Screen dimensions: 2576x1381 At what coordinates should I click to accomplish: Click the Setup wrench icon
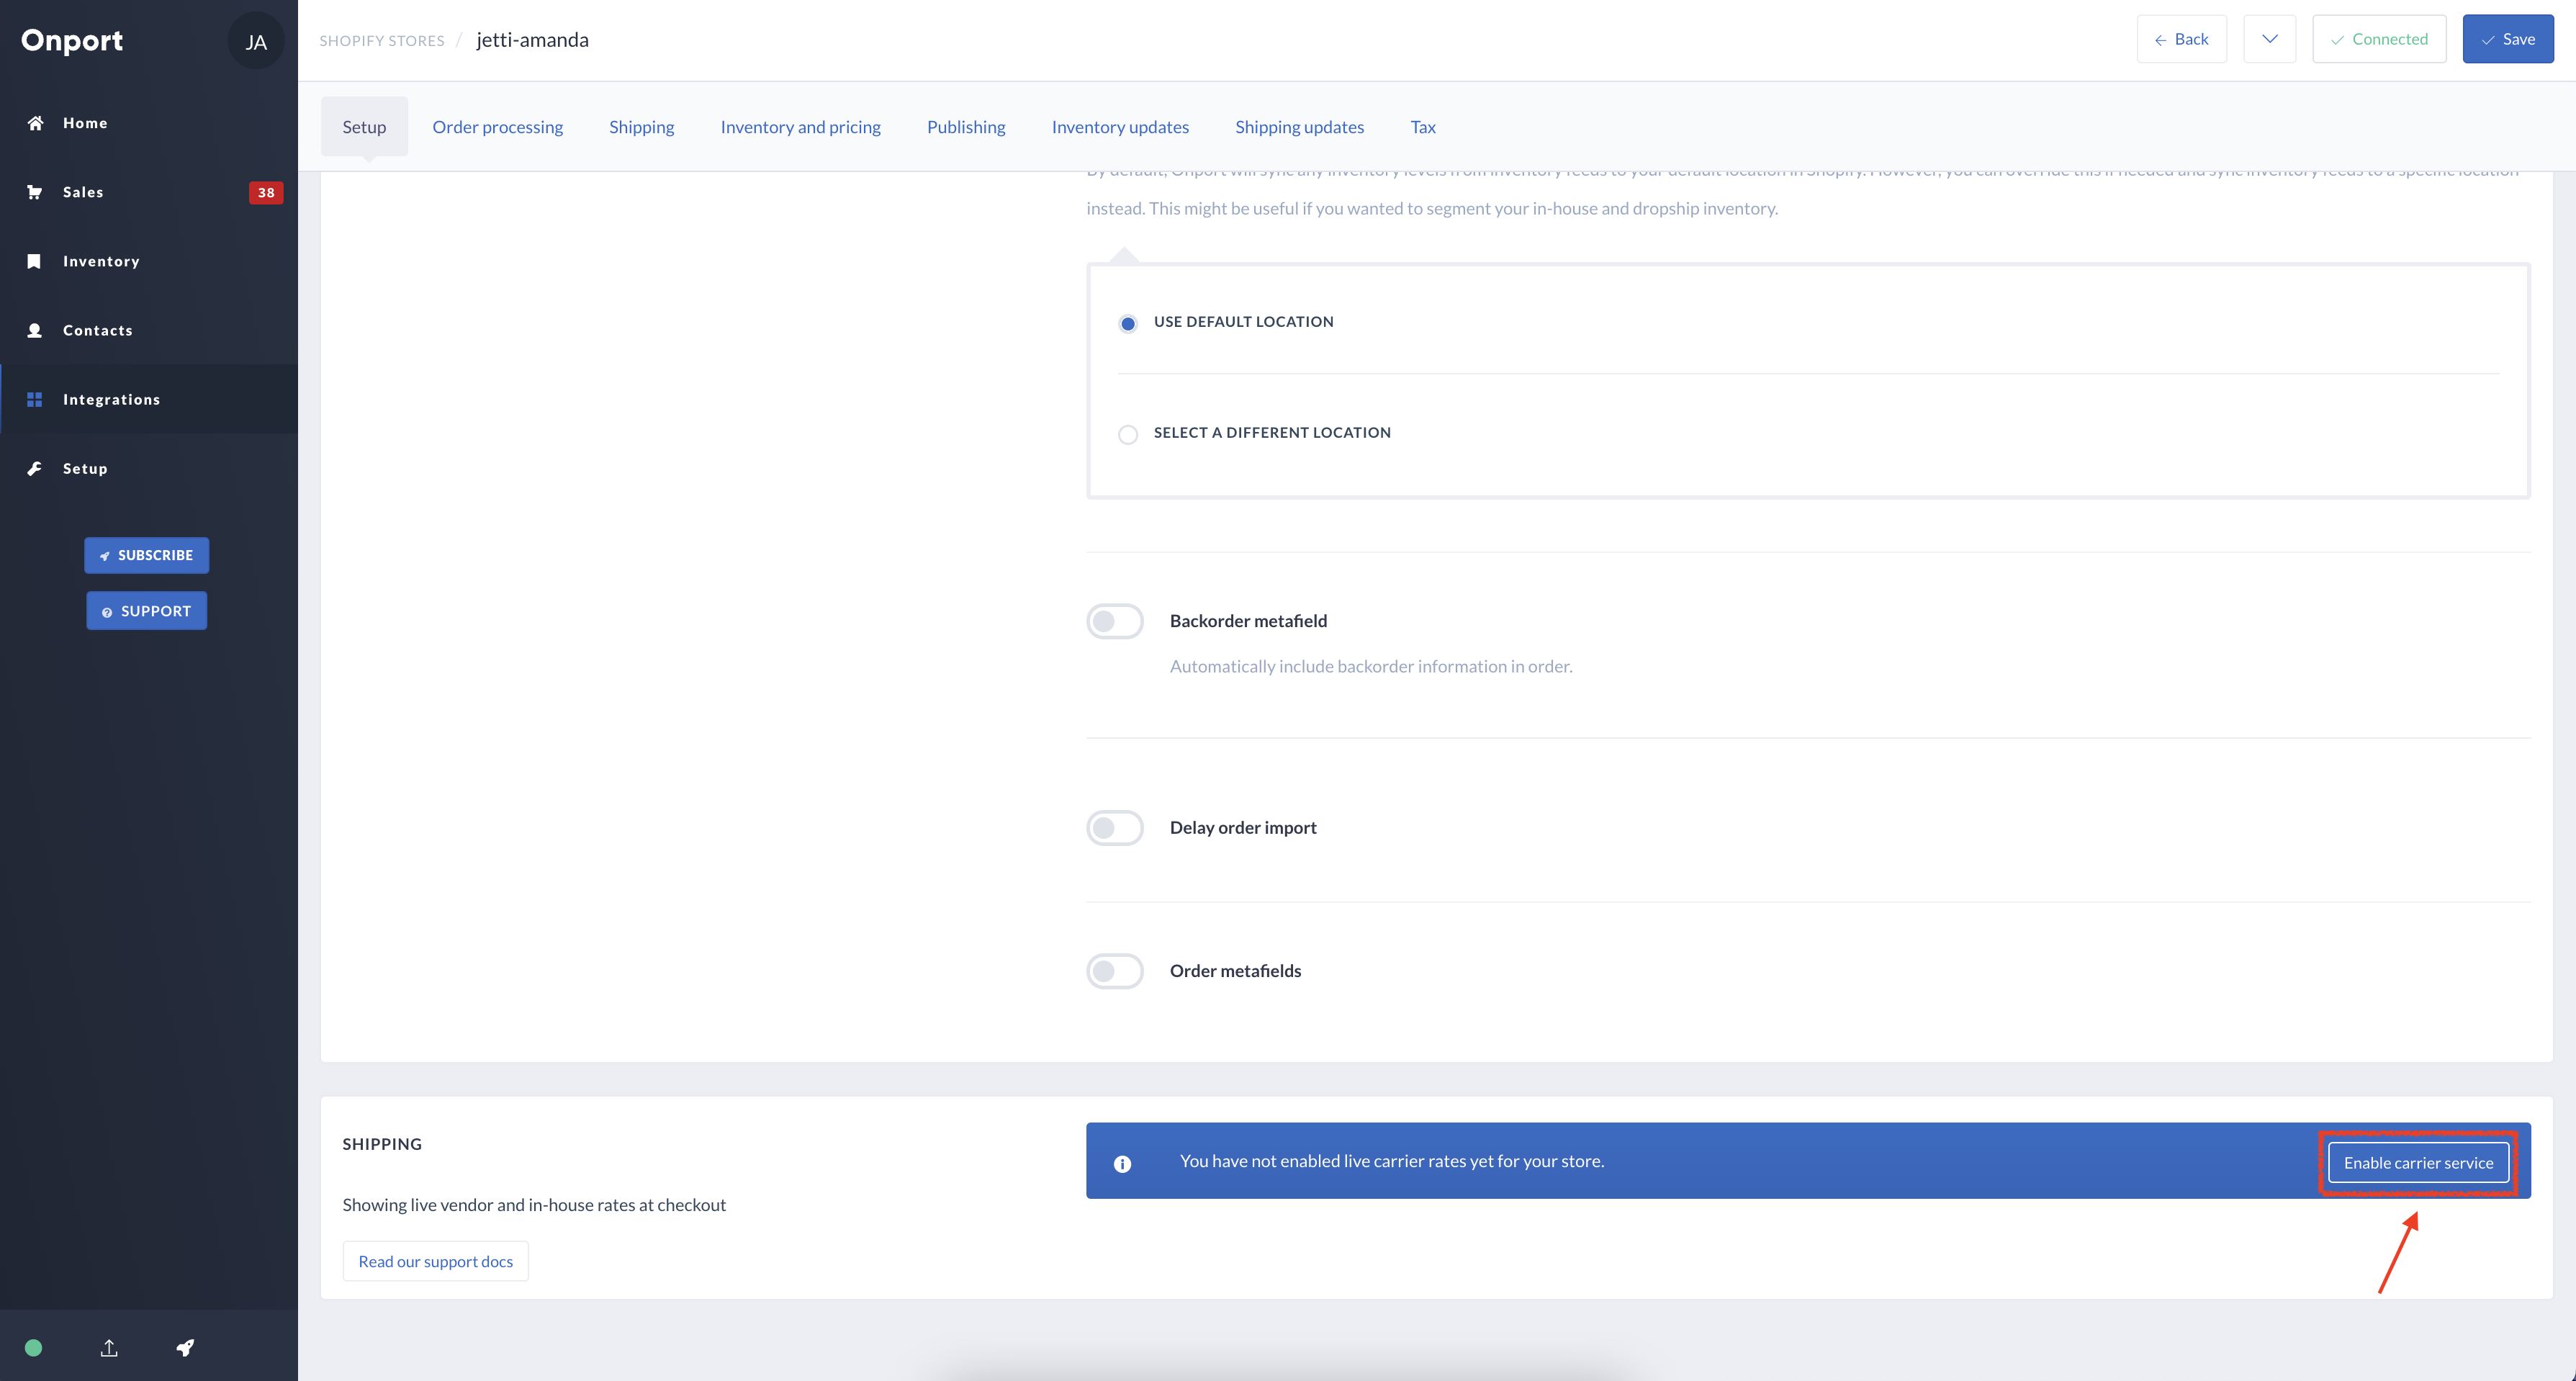(34, 468)
